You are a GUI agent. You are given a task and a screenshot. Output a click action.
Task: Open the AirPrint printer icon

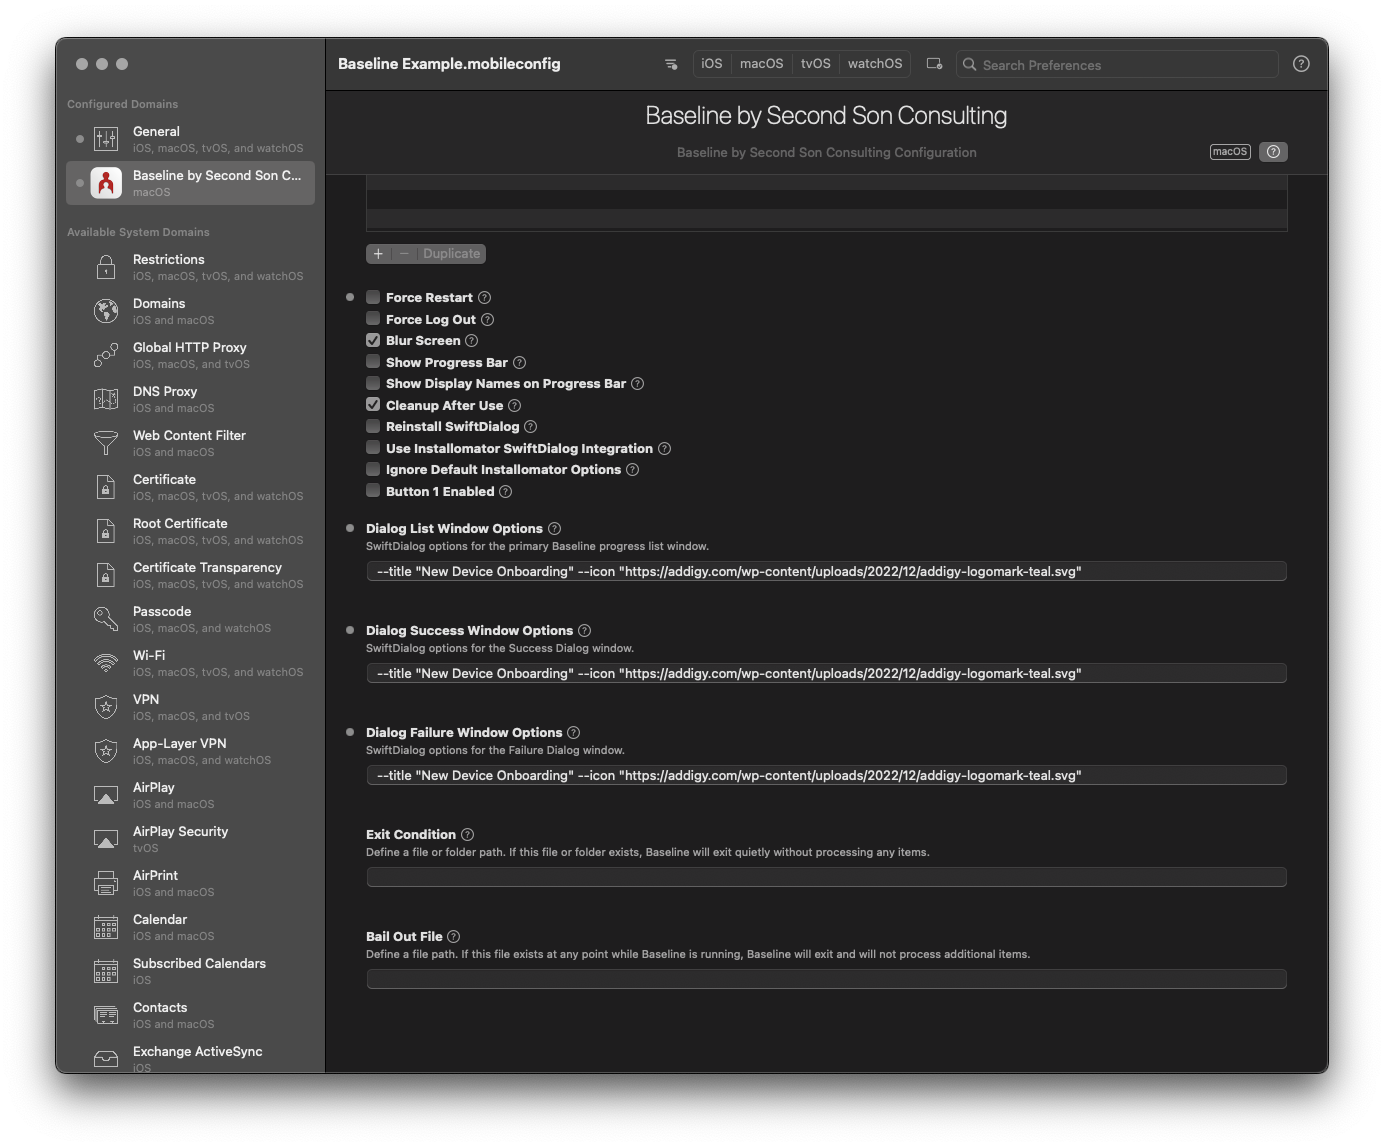[x=106, y=883]
